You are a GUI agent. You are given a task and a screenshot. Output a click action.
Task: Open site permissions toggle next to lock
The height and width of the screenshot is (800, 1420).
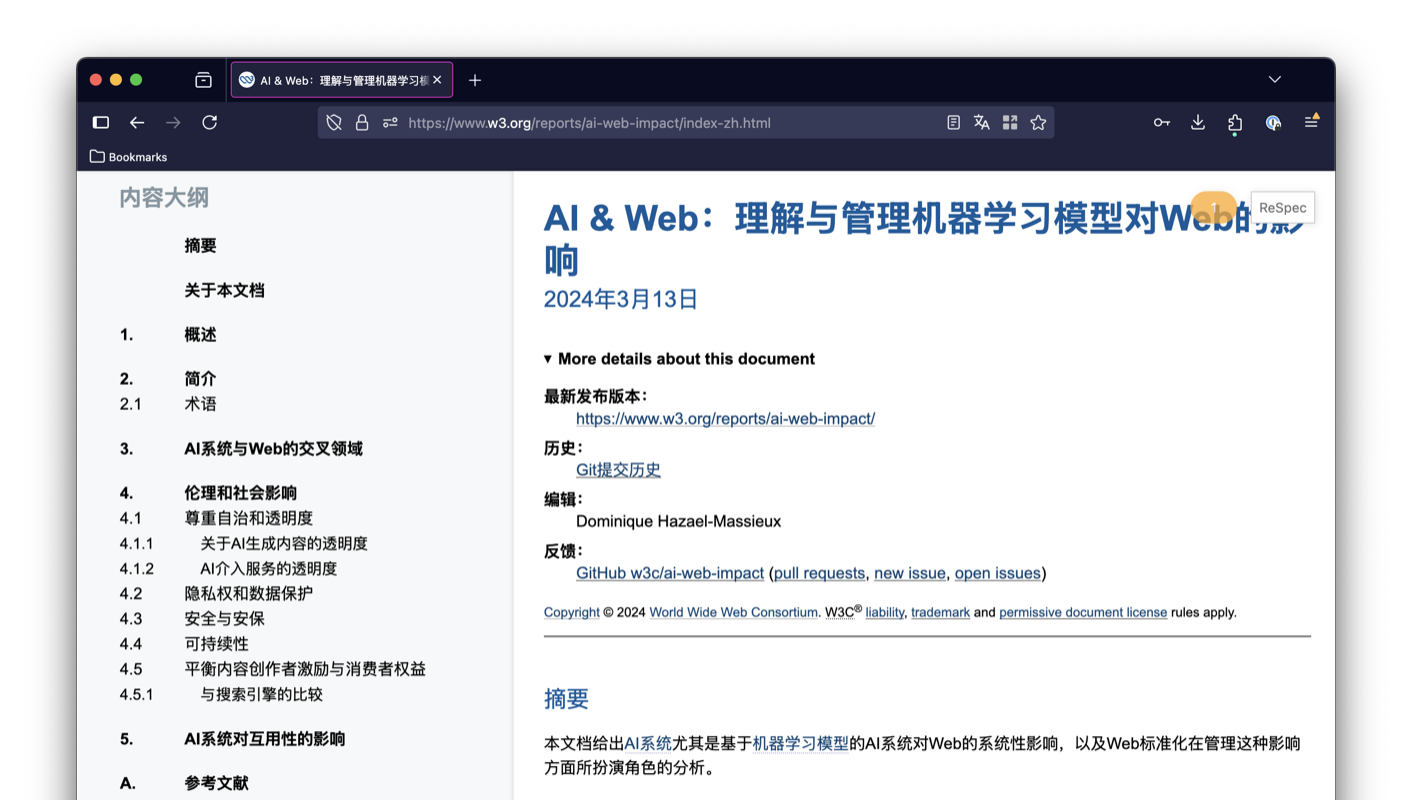[389, 122]
